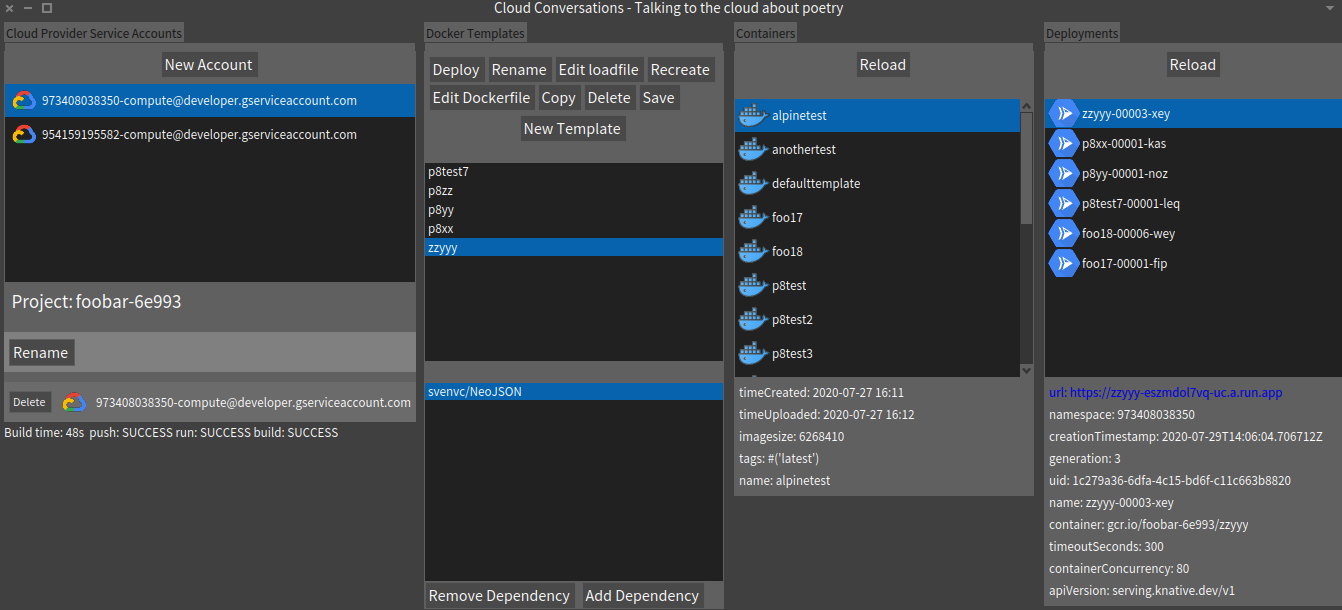Open the zzyyy deployment URL link

pyautogui.click(x=1164, y=392)
